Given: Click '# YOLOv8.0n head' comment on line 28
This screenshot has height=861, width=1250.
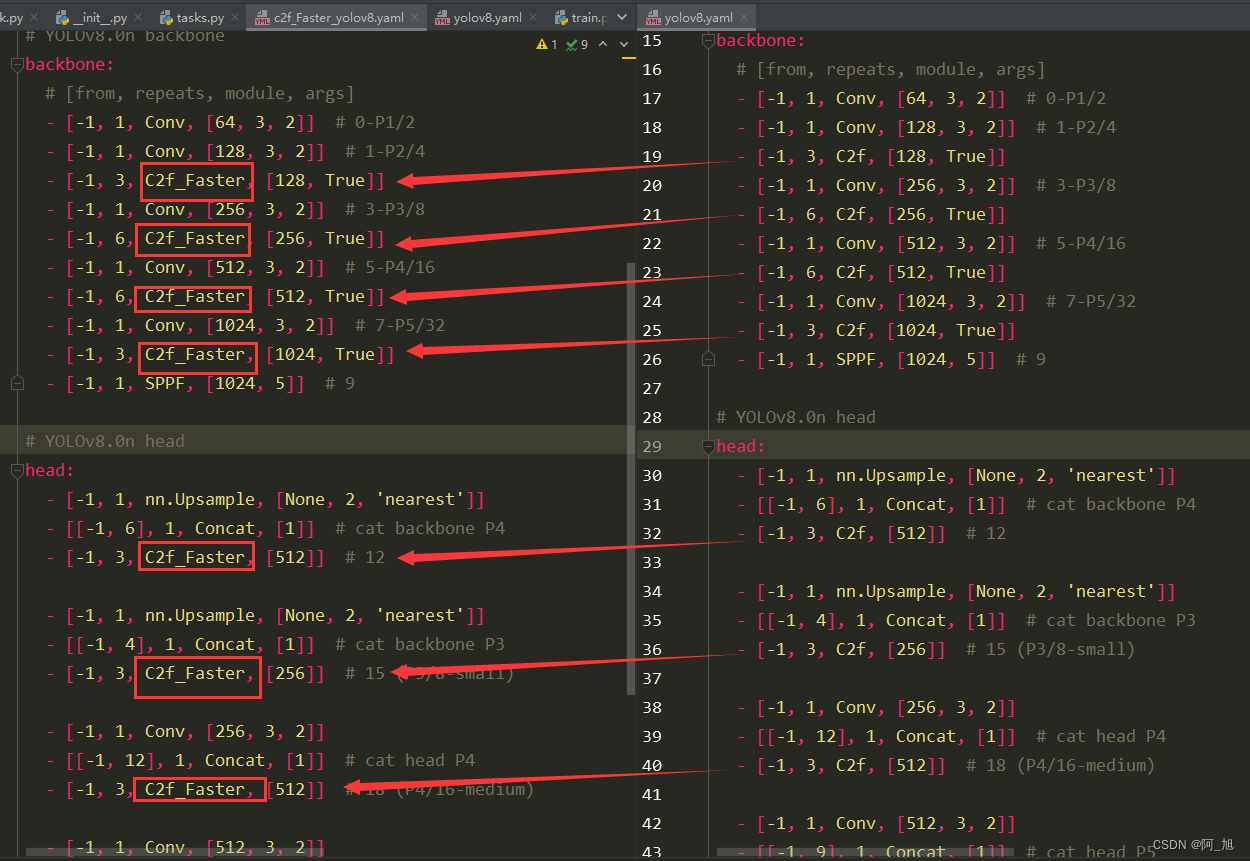Looking at the screenshot, I should 796,417.
